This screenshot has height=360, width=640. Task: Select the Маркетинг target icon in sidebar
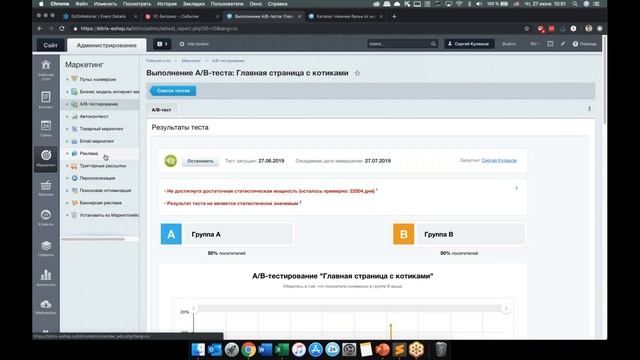tap(46, 155)
